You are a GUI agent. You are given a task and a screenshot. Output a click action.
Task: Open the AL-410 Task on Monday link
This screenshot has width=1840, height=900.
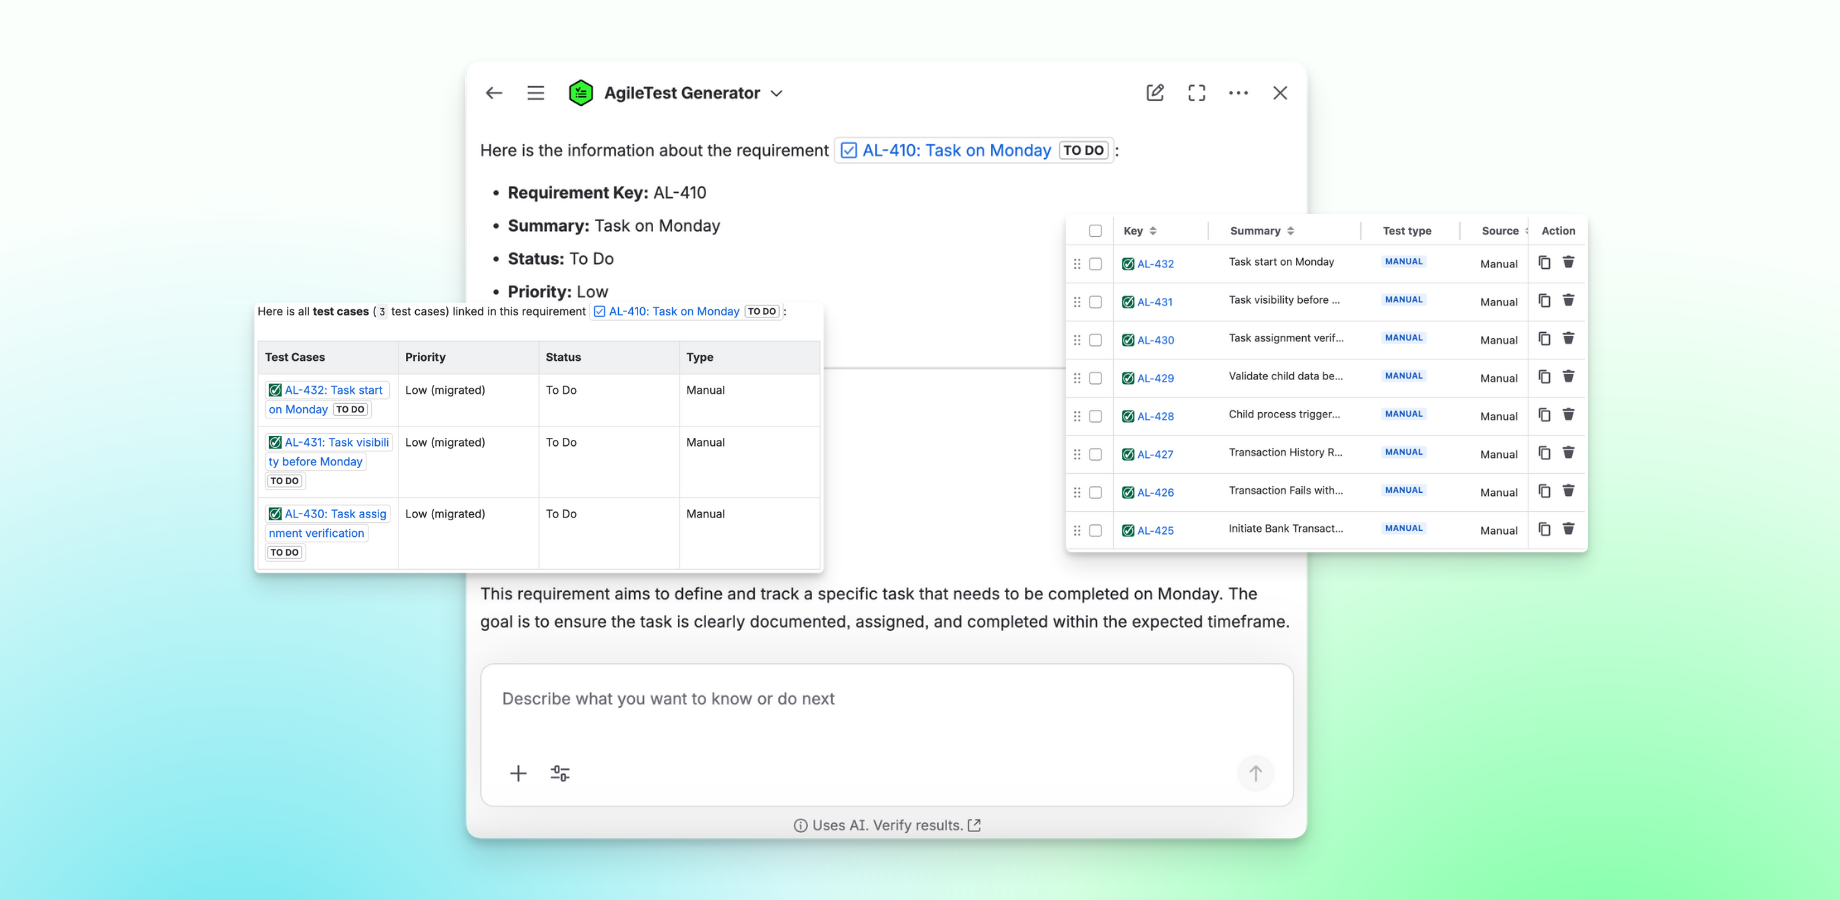[x=956, y=150]
